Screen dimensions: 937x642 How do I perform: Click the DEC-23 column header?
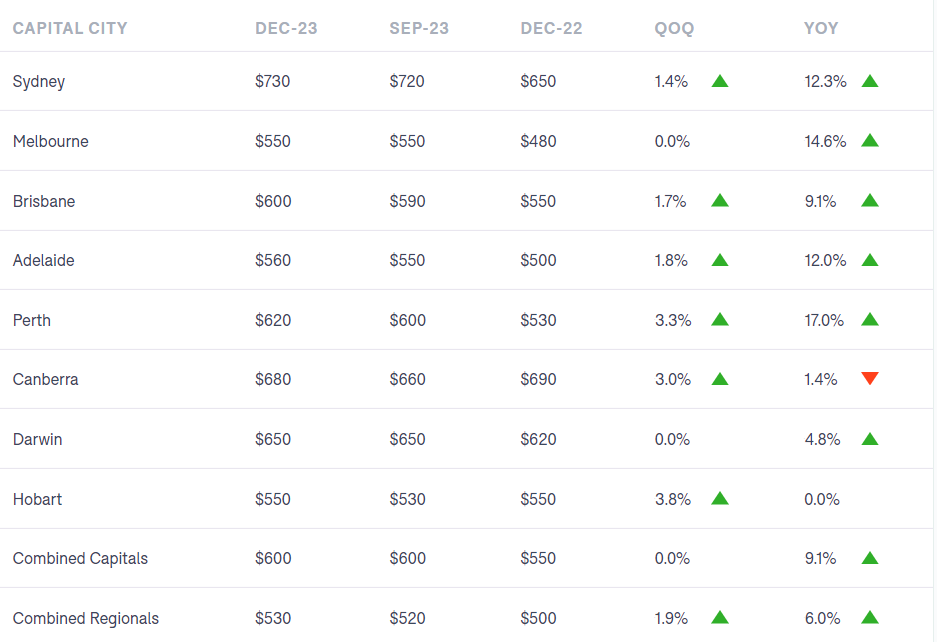[286, 28]
